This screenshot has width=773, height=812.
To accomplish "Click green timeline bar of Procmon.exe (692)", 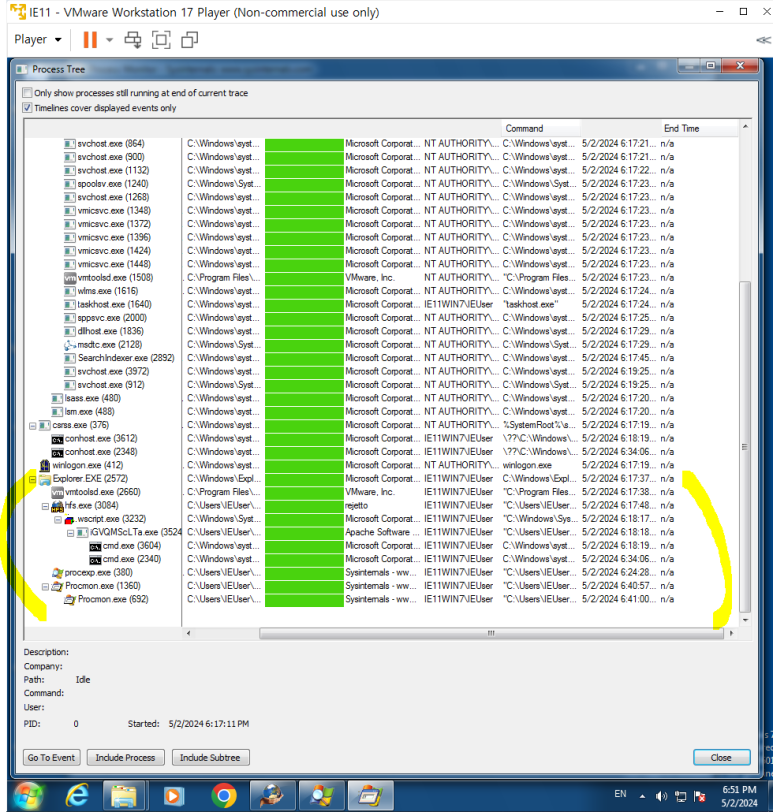I will tap(304, 600).
